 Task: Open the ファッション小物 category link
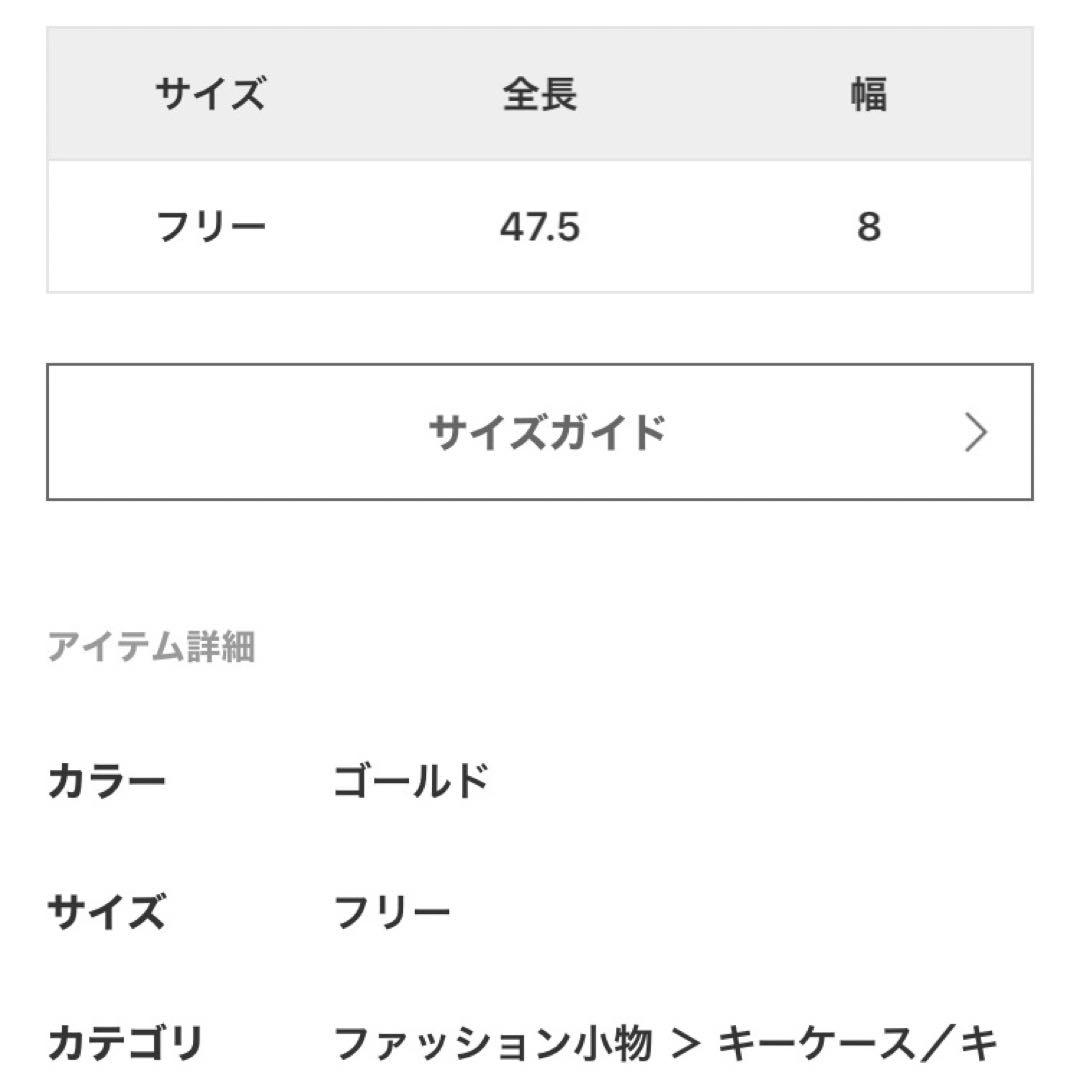click(x=493, y=1043)
